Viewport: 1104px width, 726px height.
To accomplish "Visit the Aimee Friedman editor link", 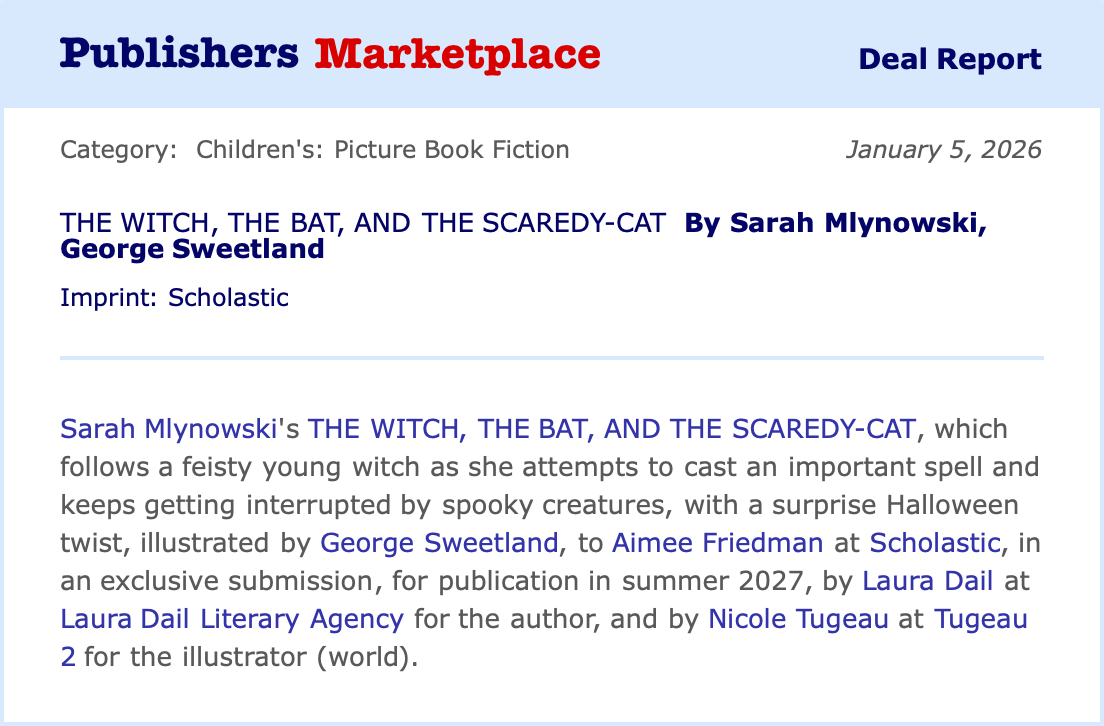I will 717,543.
